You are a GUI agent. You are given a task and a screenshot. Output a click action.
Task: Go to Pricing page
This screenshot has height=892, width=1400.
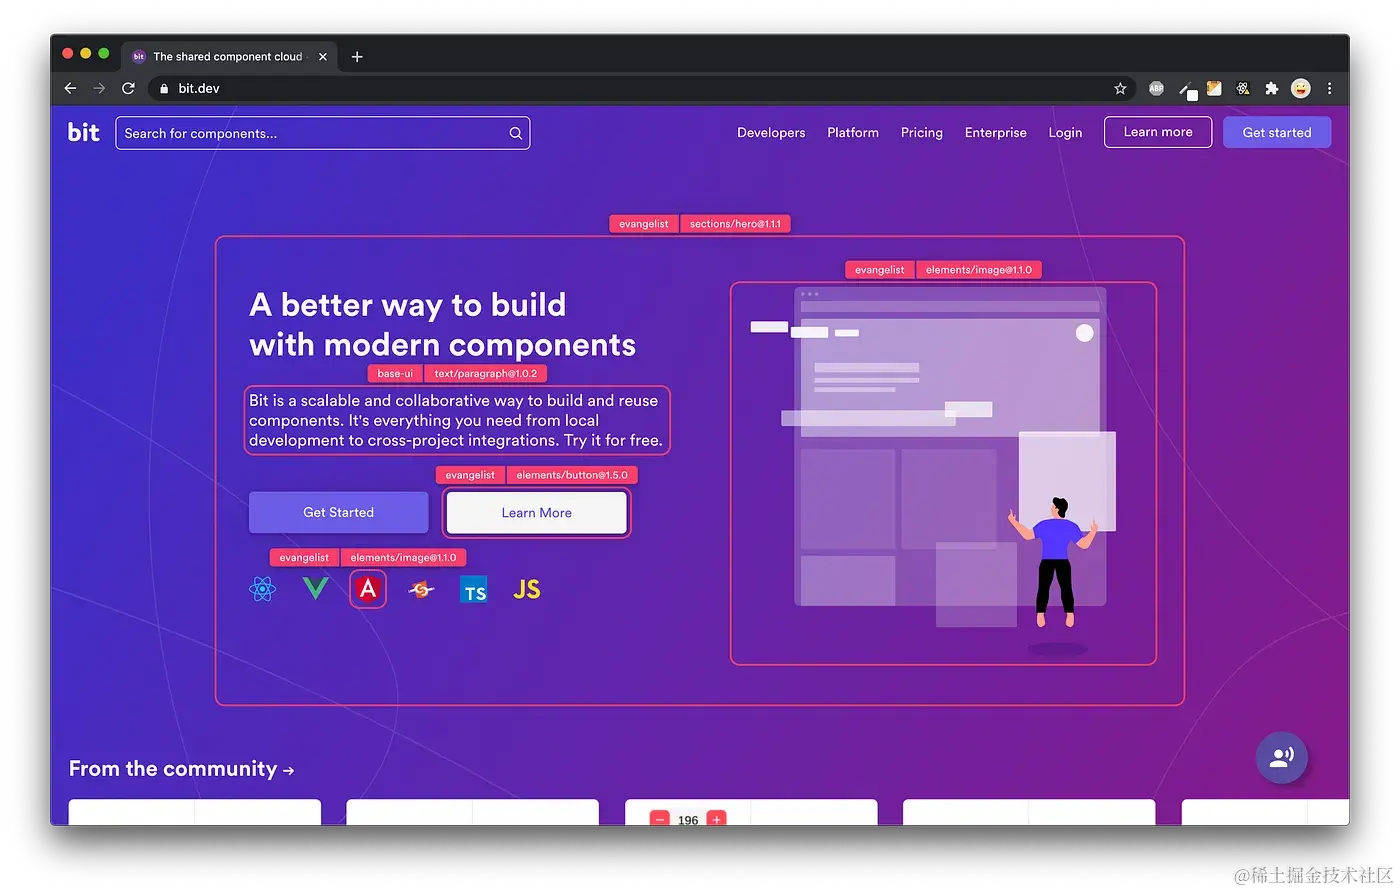(922, 132)
